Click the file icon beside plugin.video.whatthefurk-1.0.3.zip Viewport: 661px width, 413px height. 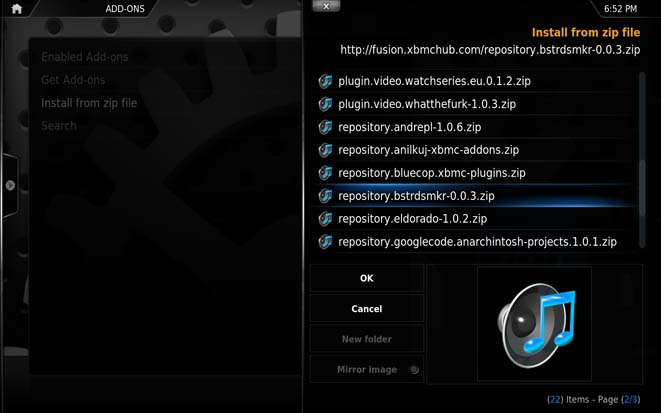pyautogui.click(x=325, y=104)
